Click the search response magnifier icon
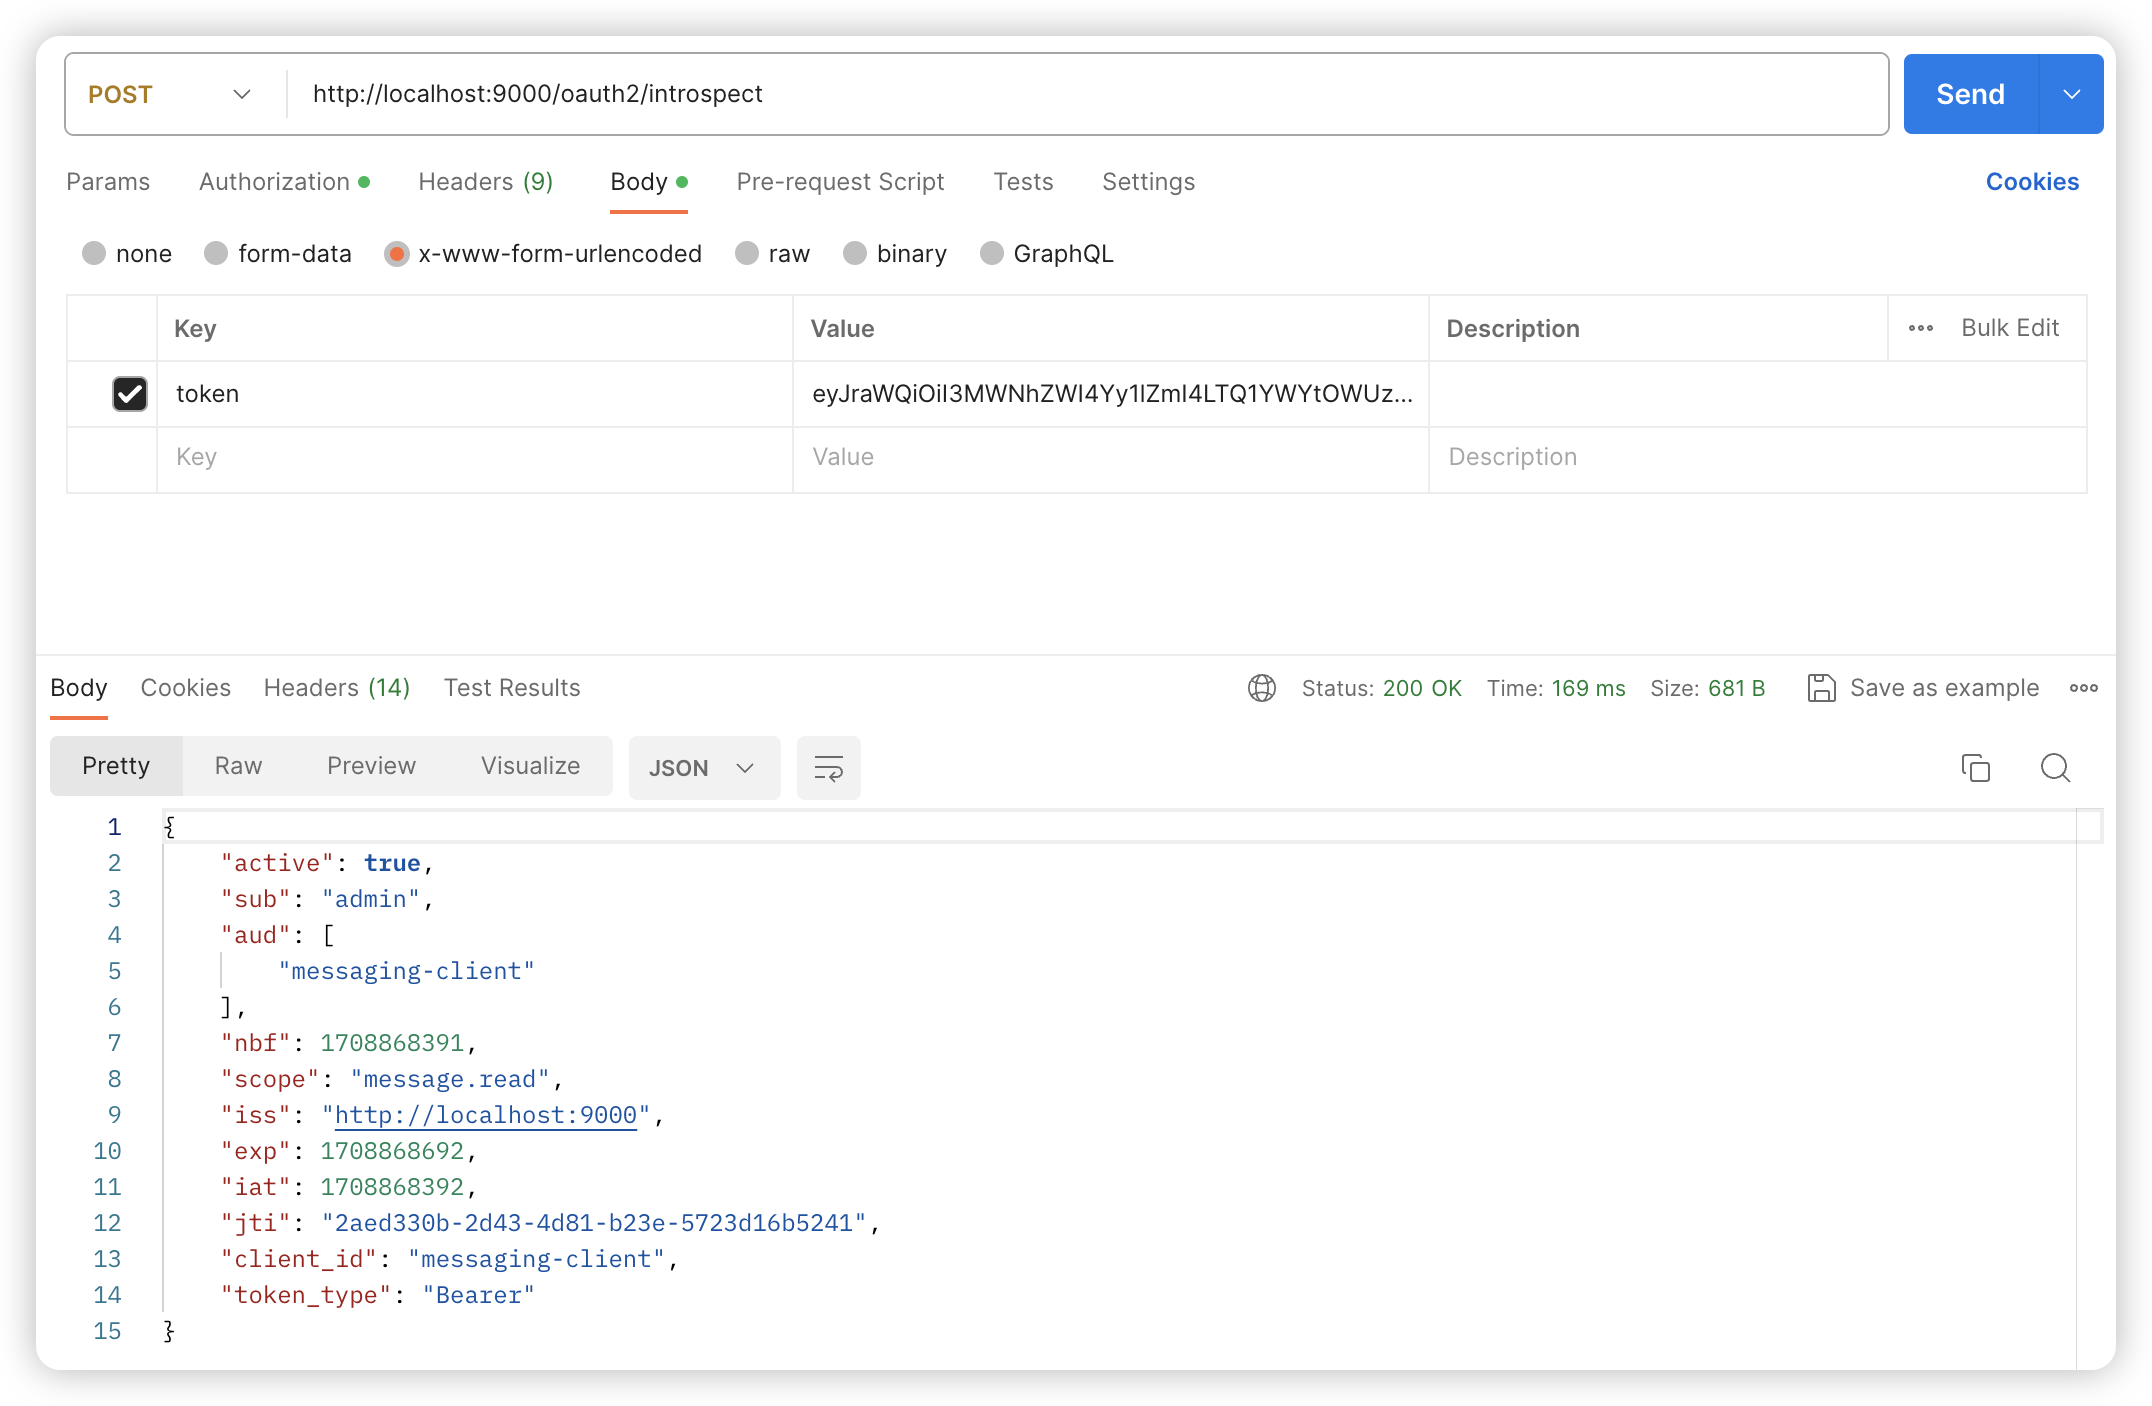 [x=2055, y=768]
